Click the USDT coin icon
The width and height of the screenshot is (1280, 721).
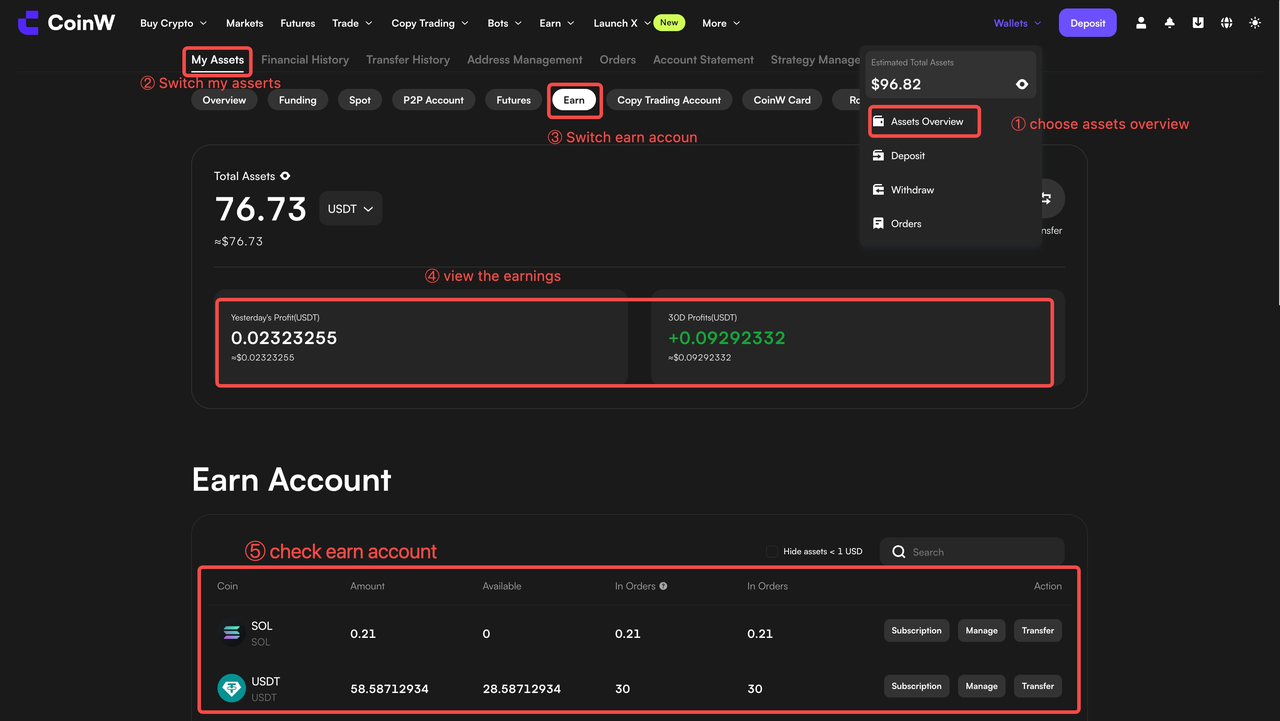[232, 688]
